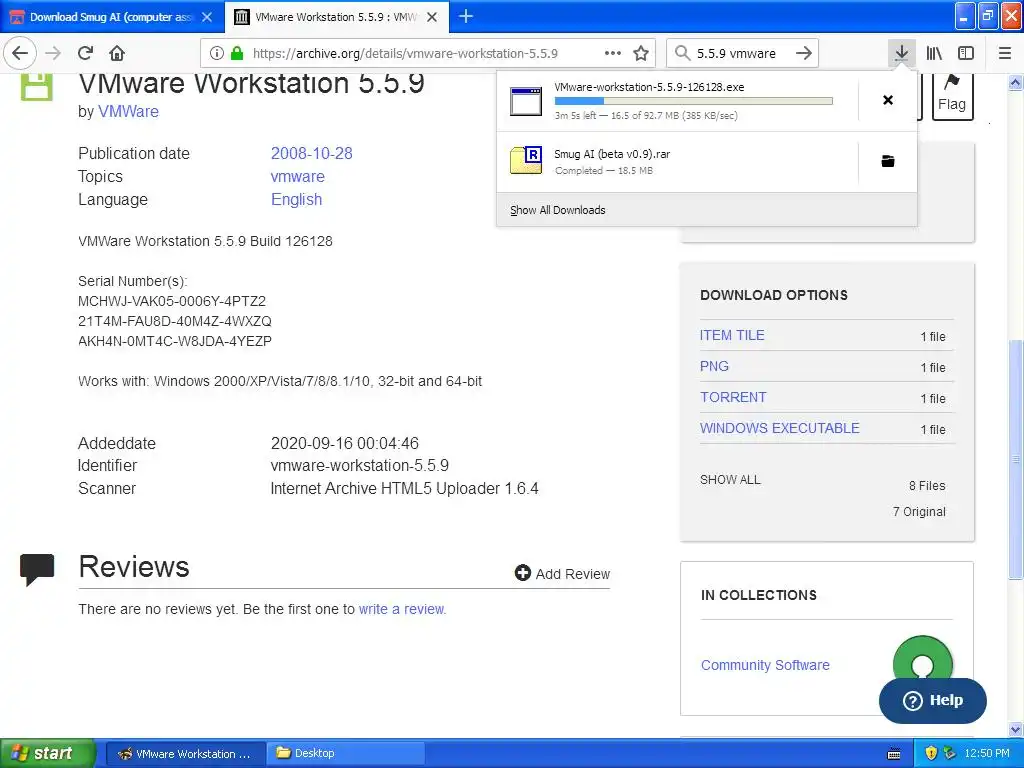Open the Windows Start menu
The width and height of the screenshot is (1024, 768).
point(48,753)
